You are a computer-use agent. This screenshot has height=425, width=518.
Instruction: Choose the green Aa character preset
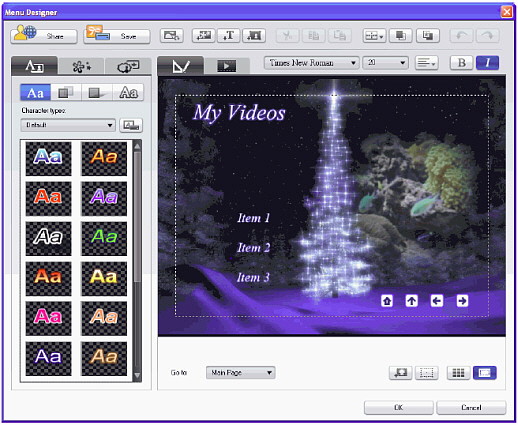(104, 238)
